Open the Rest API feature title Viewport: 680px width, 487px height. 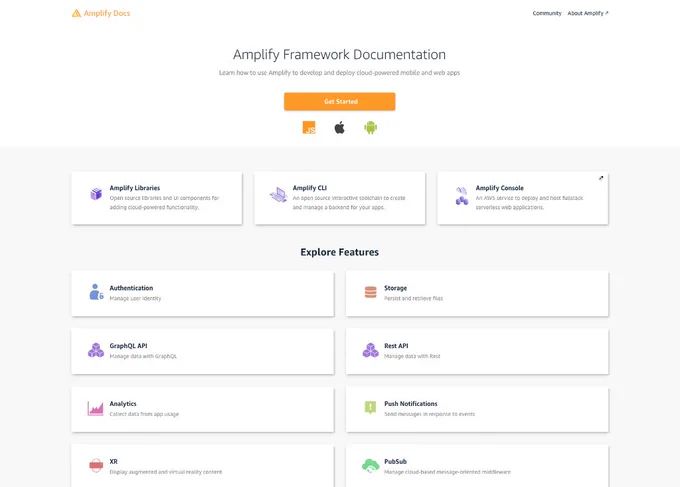[x=396, y=346]
